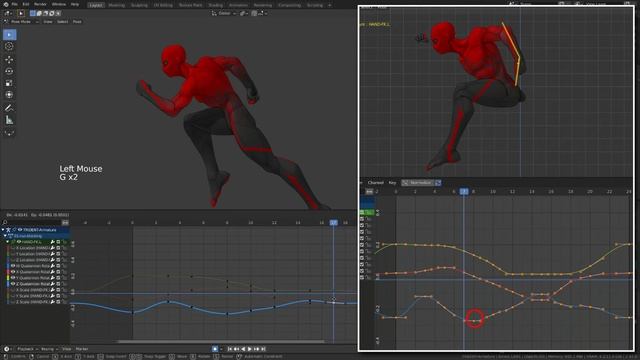640x360 pixels.
Task: Switch to the UV Editing workspace tab
Action: pos(163,5)
